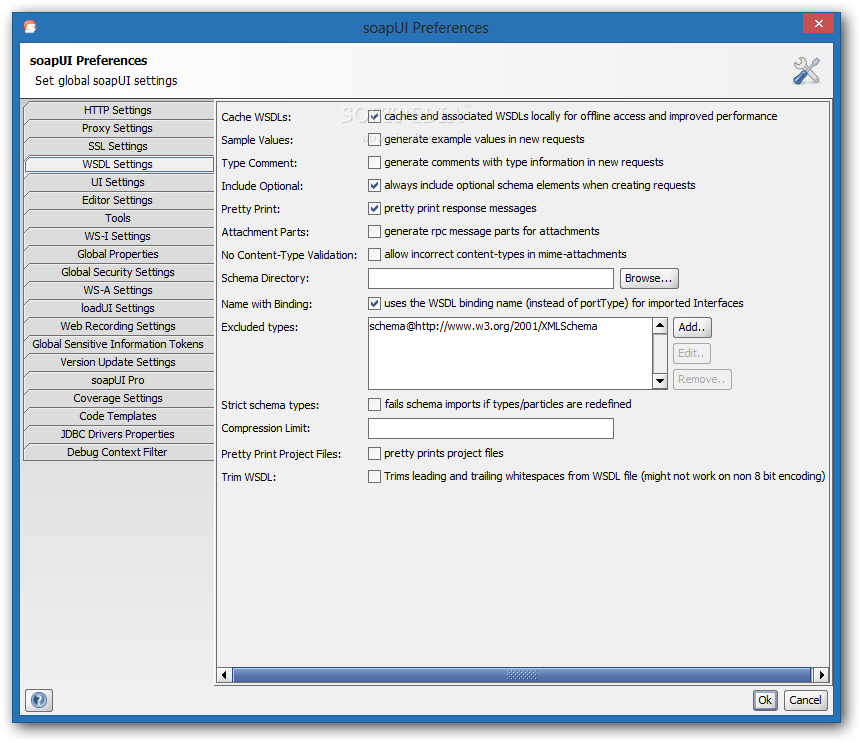This screenshot has height=743, width=861.
Task: Click horizontal scrollbar right arrow
Action: coord(821,675)
